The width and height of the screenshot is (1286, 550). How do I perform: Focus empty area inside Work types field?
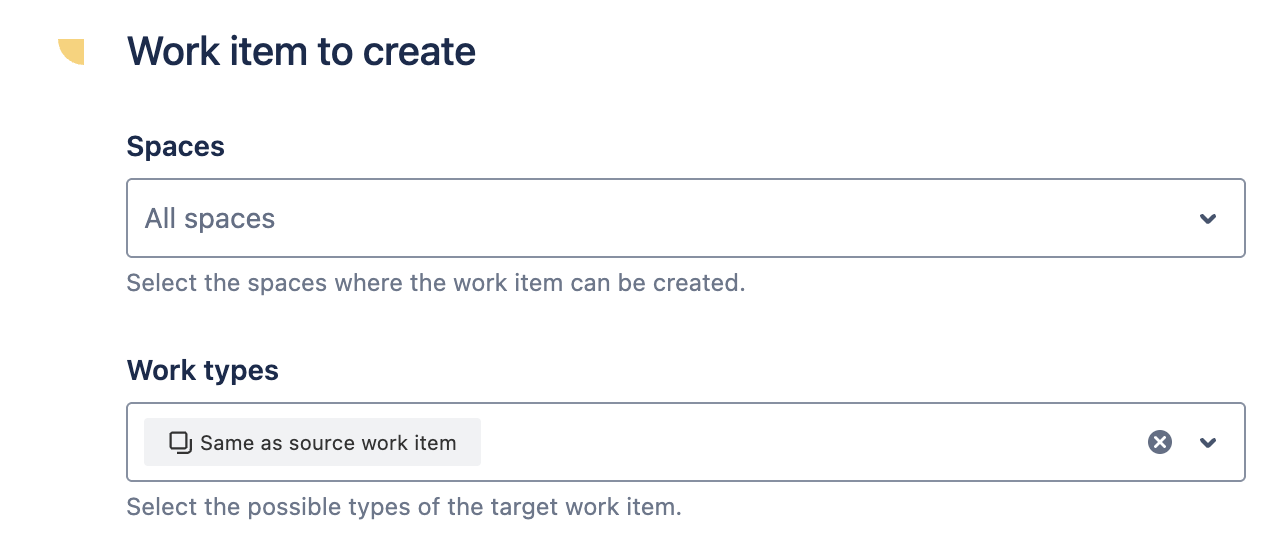(810, 442)
